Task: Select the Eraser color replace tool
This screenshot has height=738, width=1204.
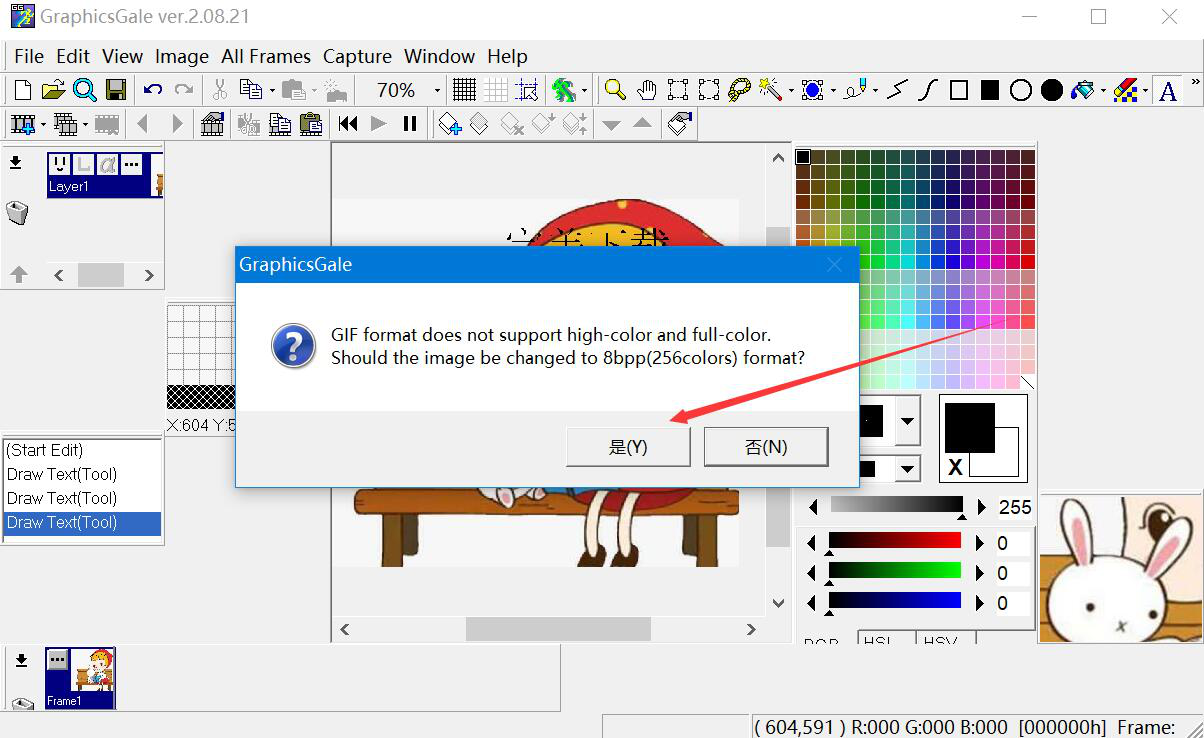Action: pyautogui.click(x=1127, y=91)
